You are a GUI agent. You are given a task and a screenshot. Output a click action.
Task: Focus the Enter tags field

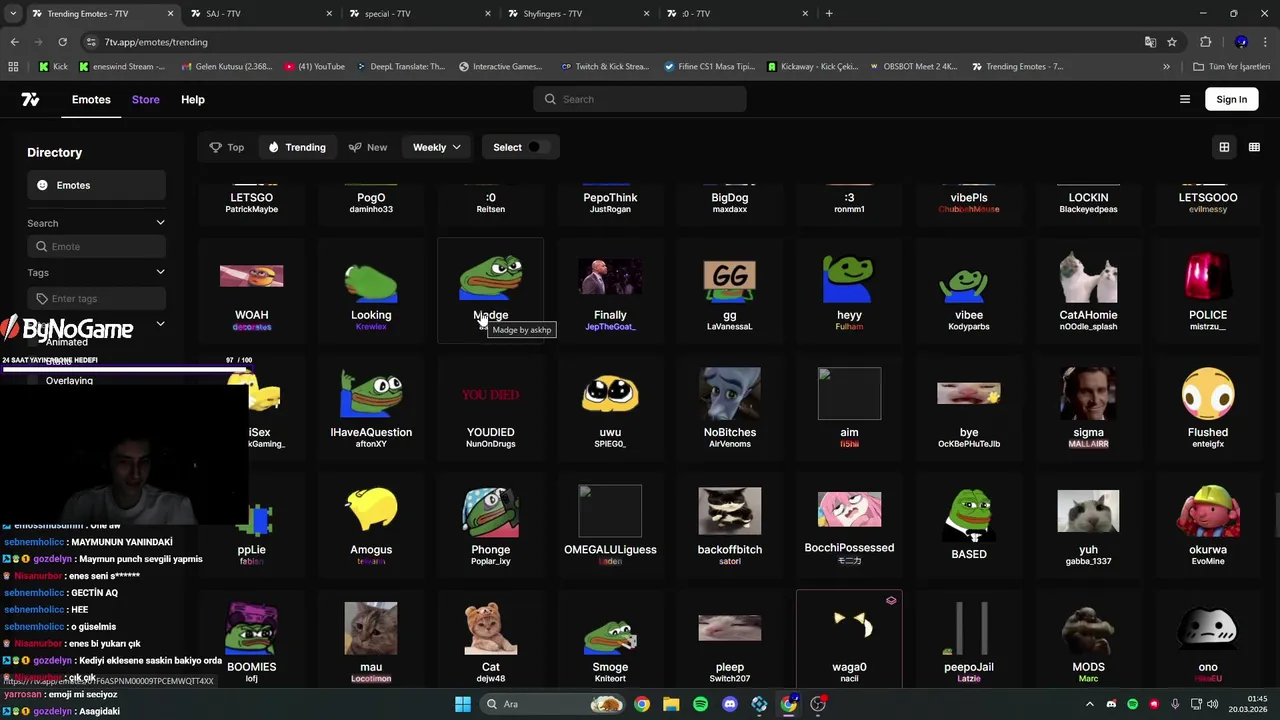point(96,298)
